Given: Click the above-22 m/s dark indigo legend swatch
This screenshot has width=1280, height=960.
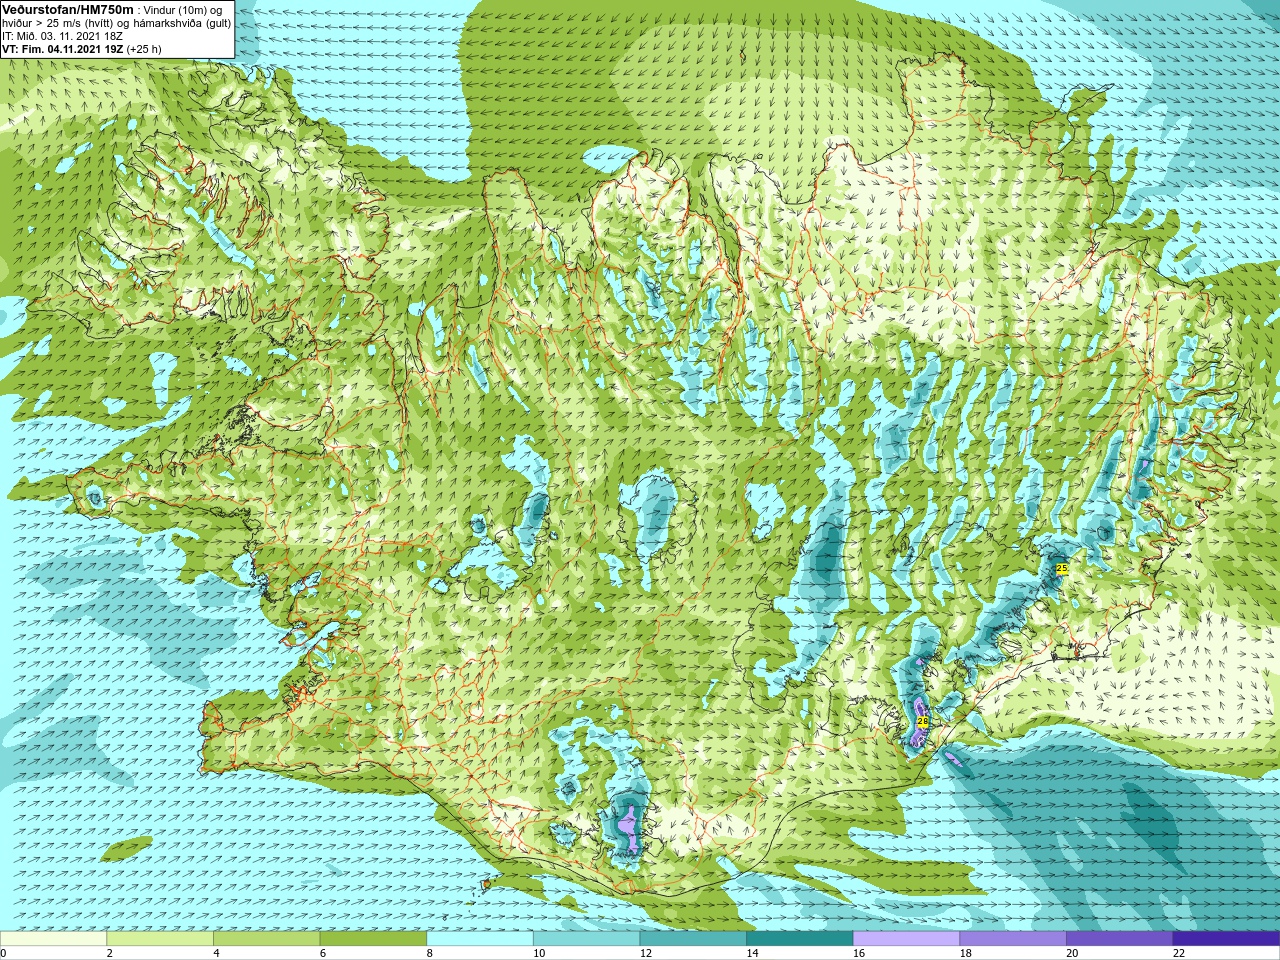Looking at the screenshot, I should point(1226,939).
